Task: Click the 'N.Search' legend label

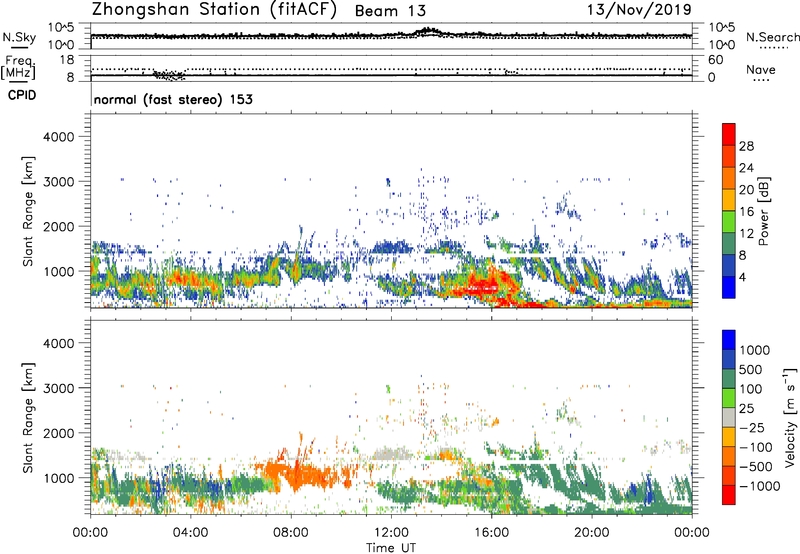Action: click(x=773, y=37)
